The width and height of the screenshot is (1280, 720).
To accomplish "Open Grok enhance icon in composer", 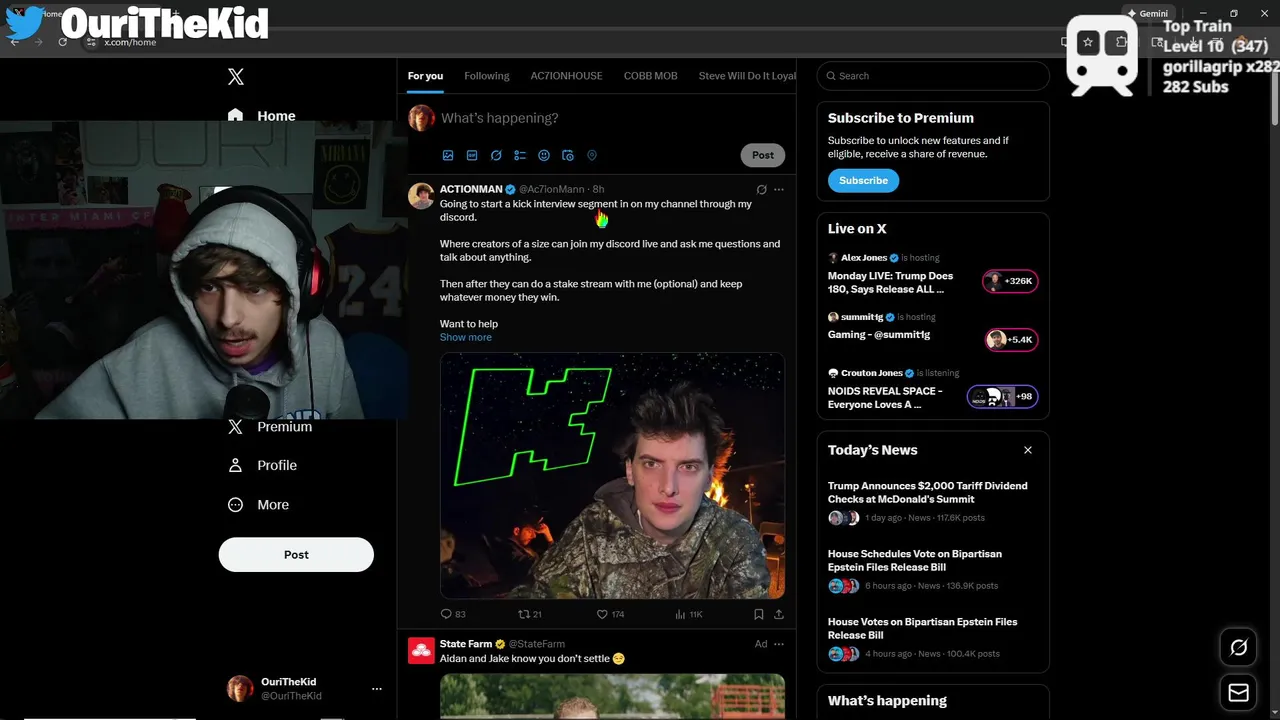I will click(x=496, y=156).
